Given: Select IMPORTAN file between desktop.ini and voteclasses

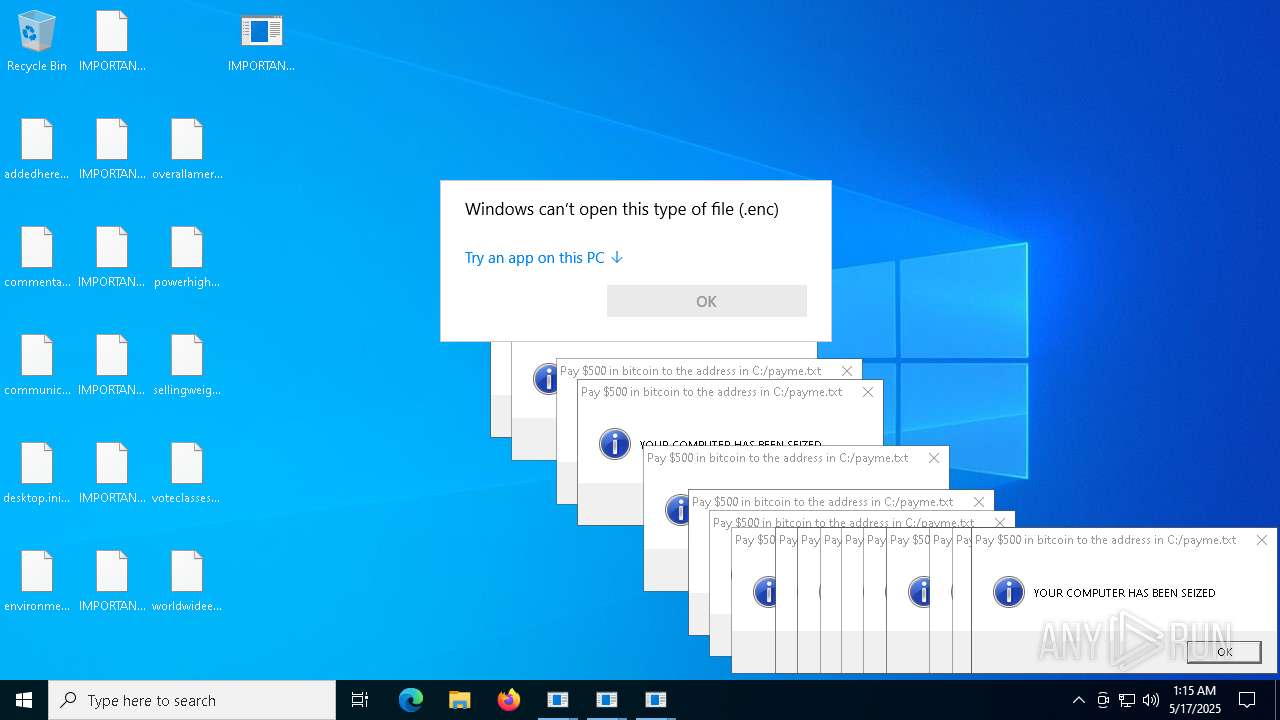Looking at the screenshot, I should coord(112,474).
